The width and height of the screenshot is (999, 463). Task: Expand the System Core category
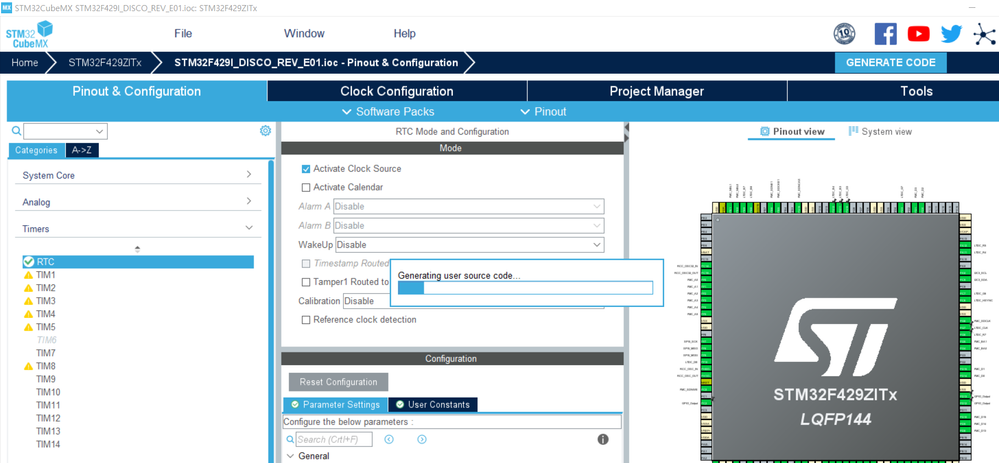(x=138, y=175)
